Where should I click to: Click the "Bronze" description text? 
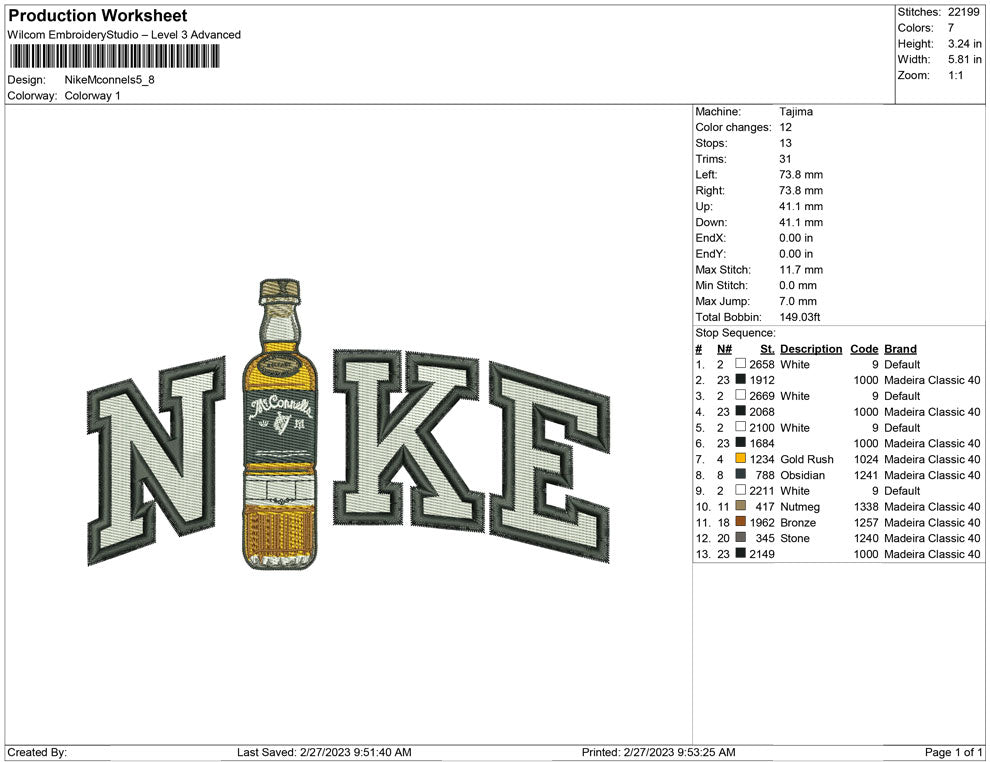point(797,522)
